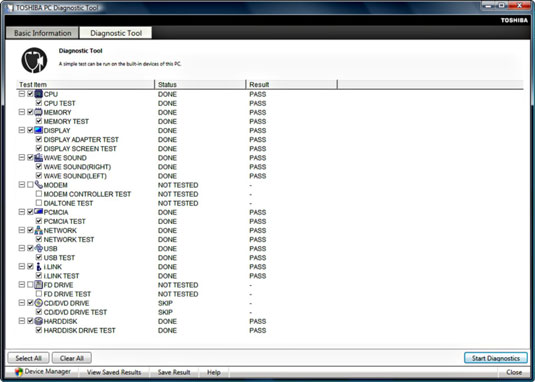Uncheck DISPLAY SCREEN TEST checkbox
The image size is (535, 382).
pyautogui.click(x=39, y=148)
